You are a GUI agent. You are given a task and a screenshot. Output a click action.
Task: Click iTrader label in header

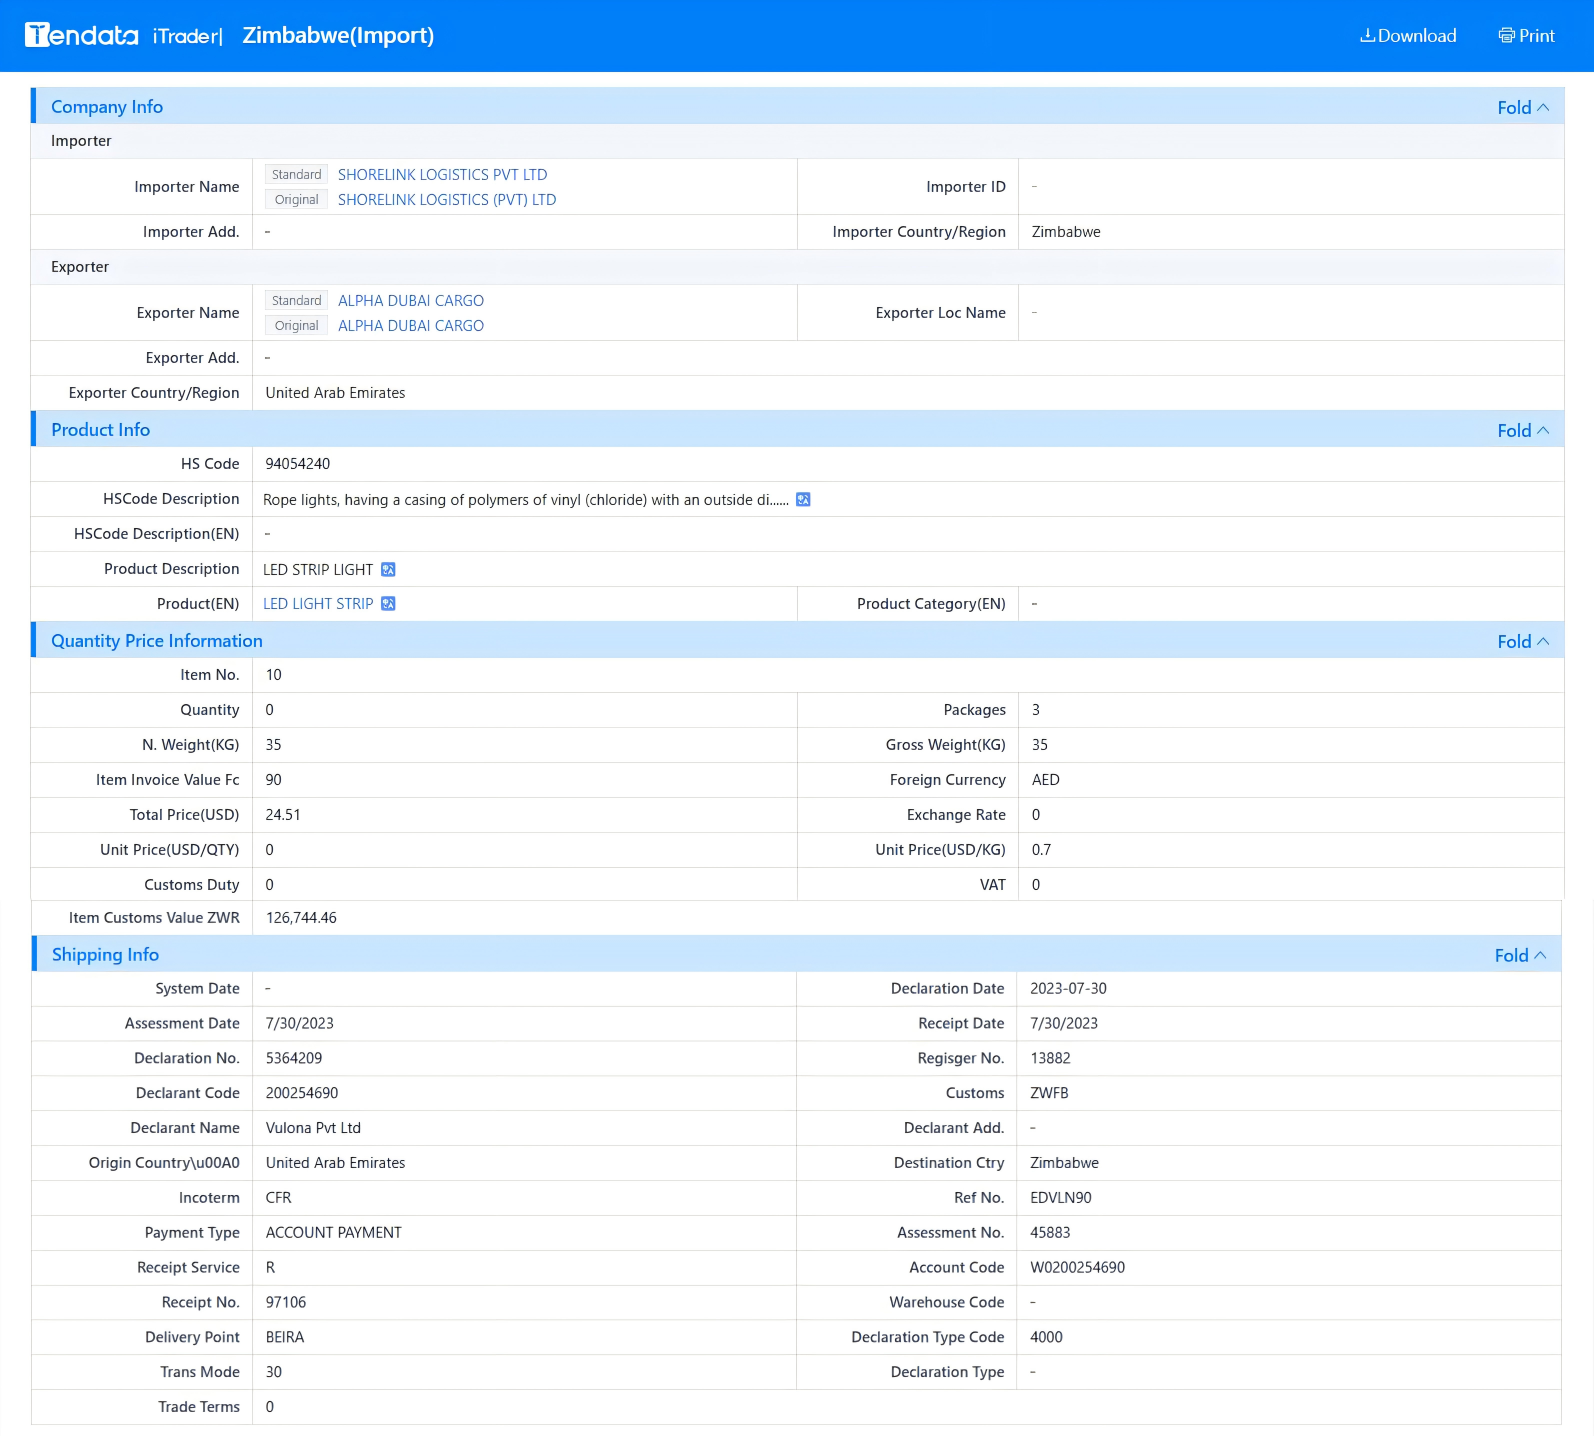pos(187,36)
